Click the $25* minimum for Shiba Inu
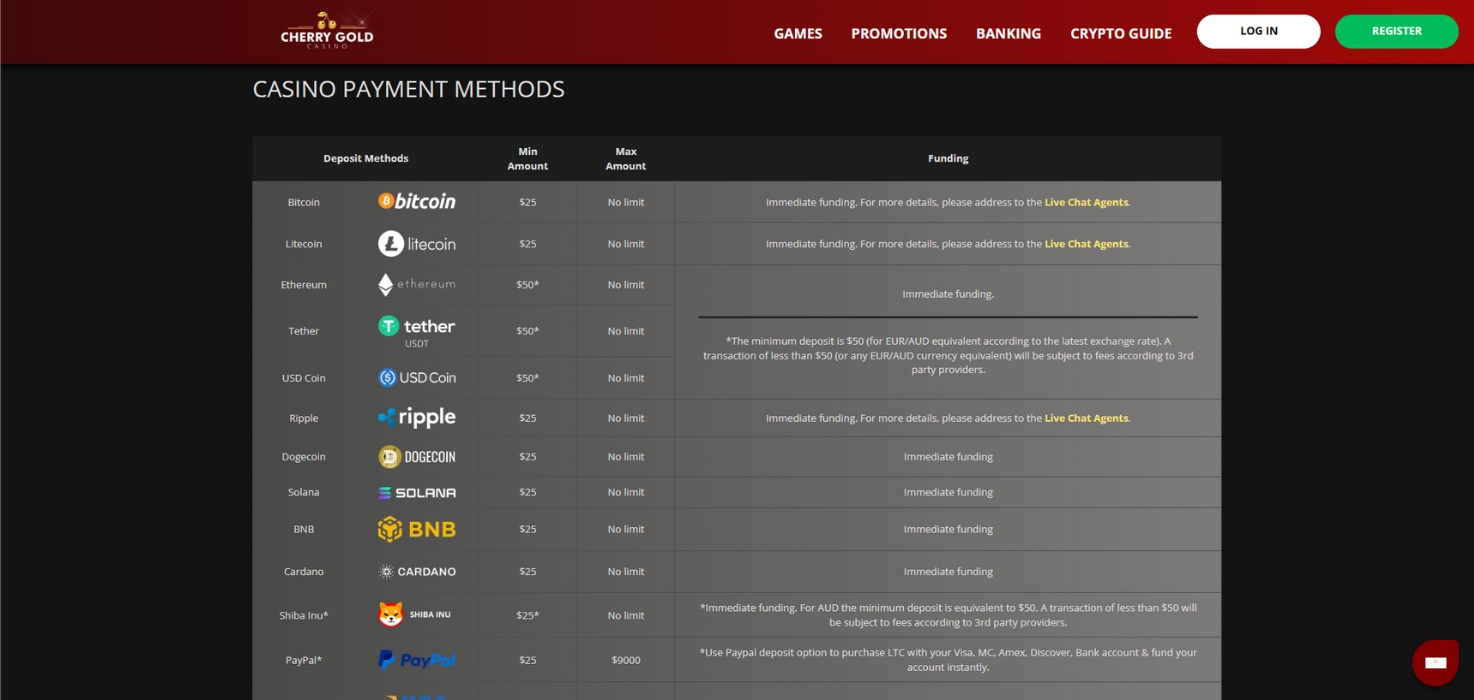 click(528, 615)
